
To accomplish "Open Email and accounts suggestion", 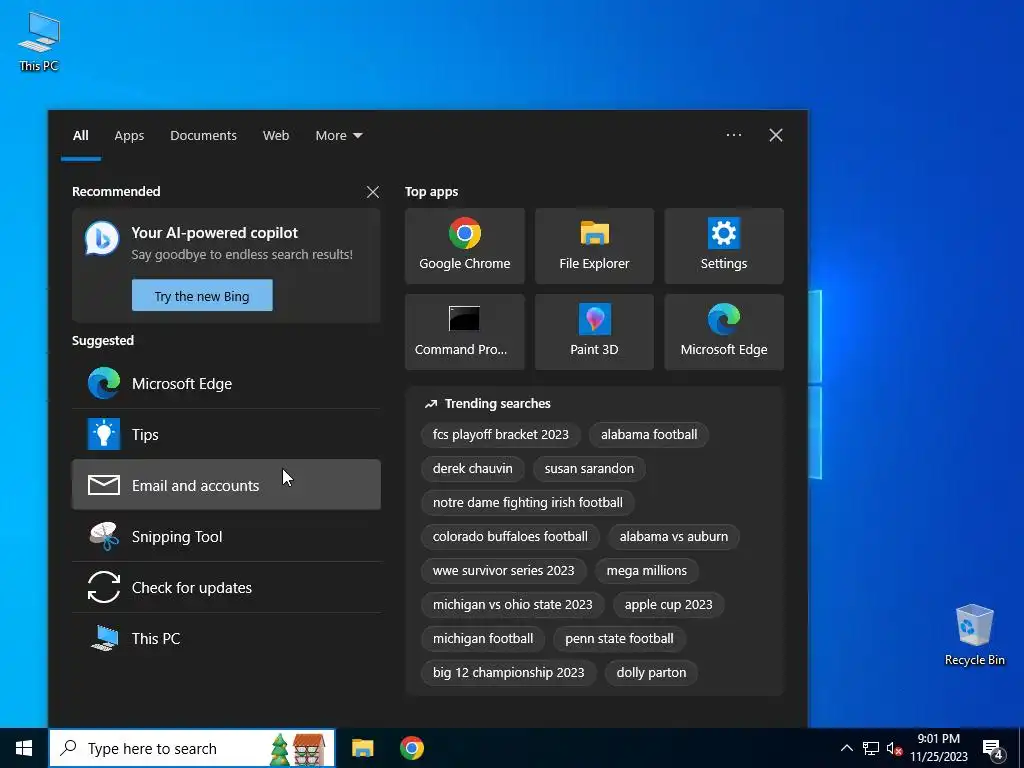I will coord(226,485).
